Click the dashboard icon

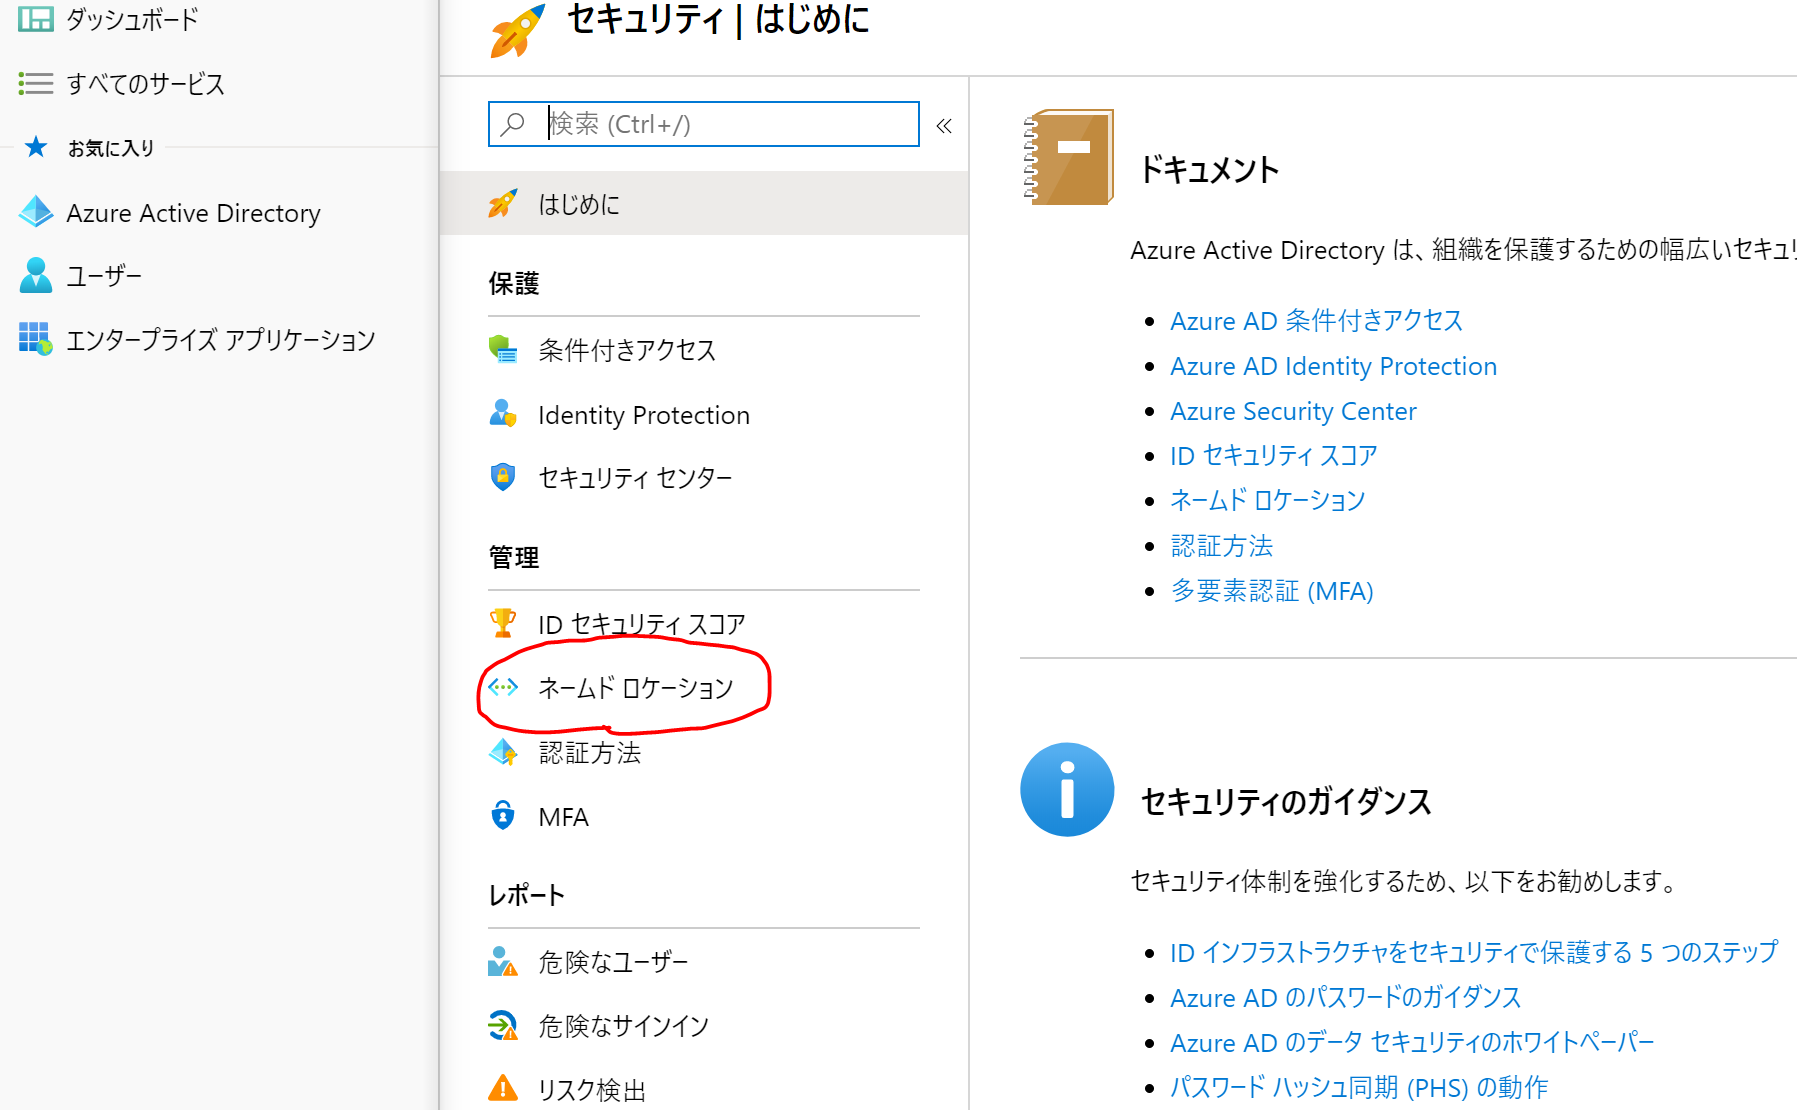point(36,19)
